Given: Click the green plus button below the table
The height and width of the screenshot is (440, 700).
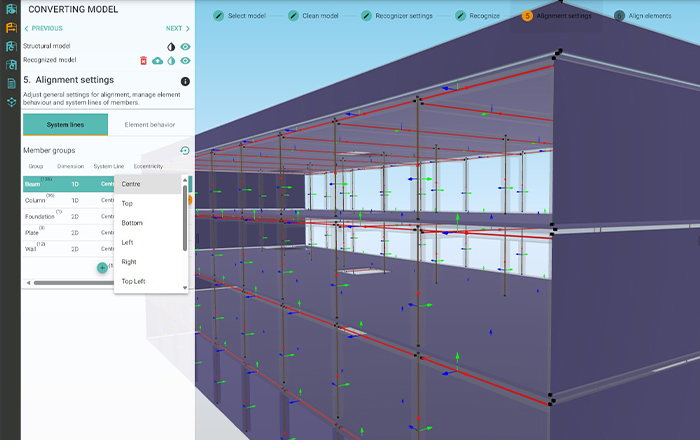Looking at the screenshot, I should coord(102,268).
